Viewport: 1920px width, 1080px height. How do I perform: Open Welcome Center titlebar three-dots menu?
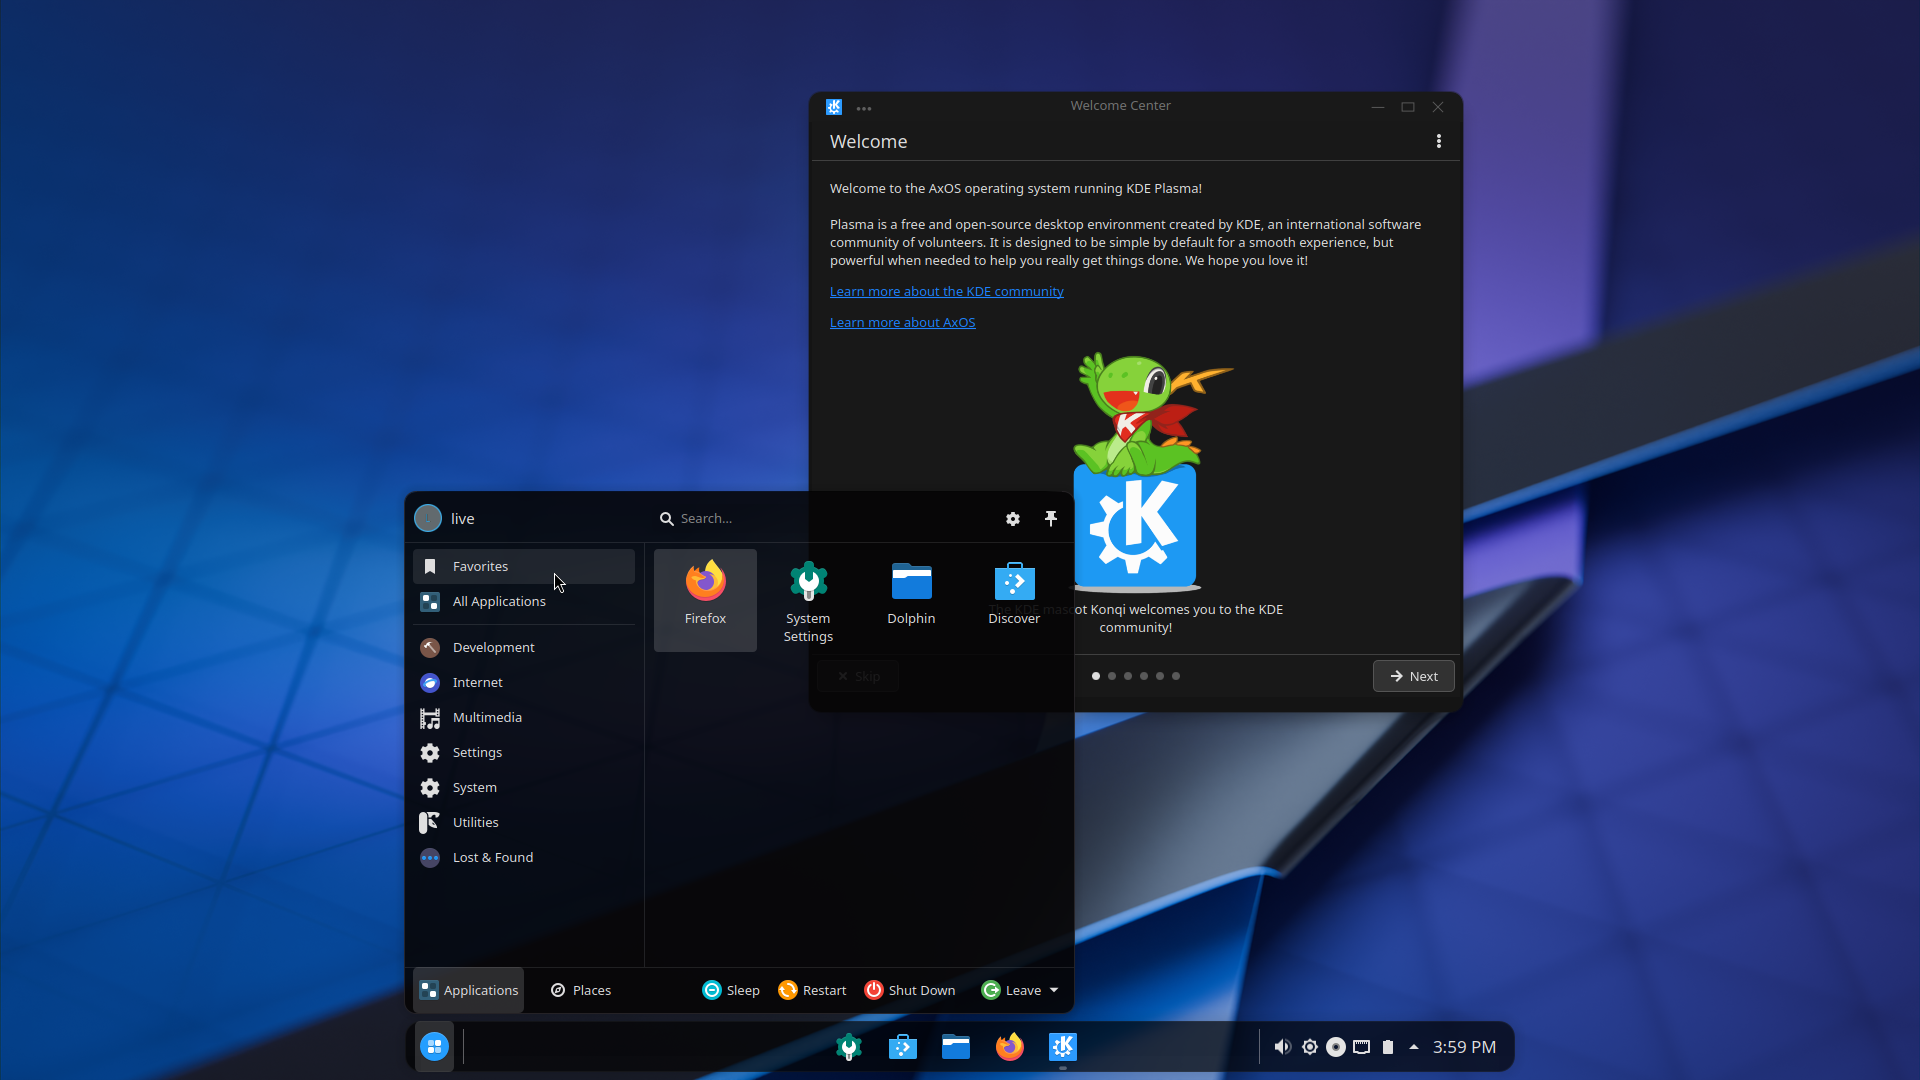pyautogui.click(x=864, y=108)
